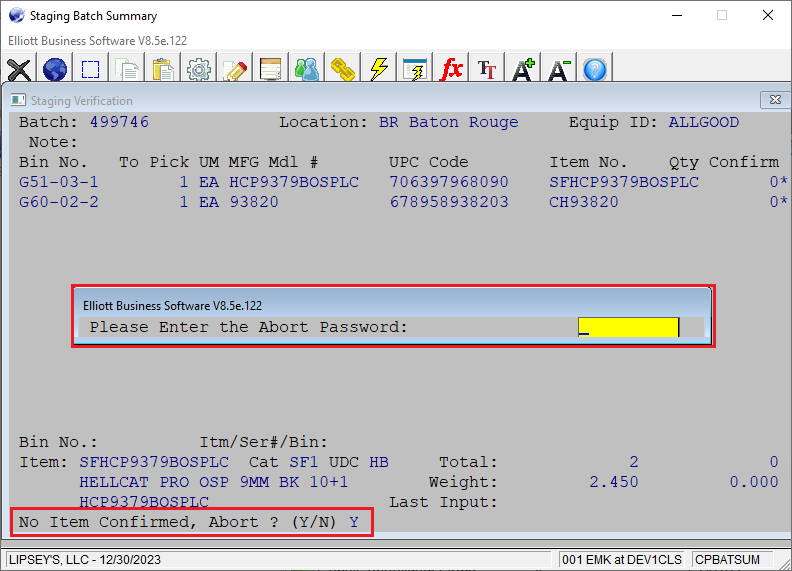
Task: Close the Staging Verification panel
Action: pyautogui.click(x=775, y=100)
